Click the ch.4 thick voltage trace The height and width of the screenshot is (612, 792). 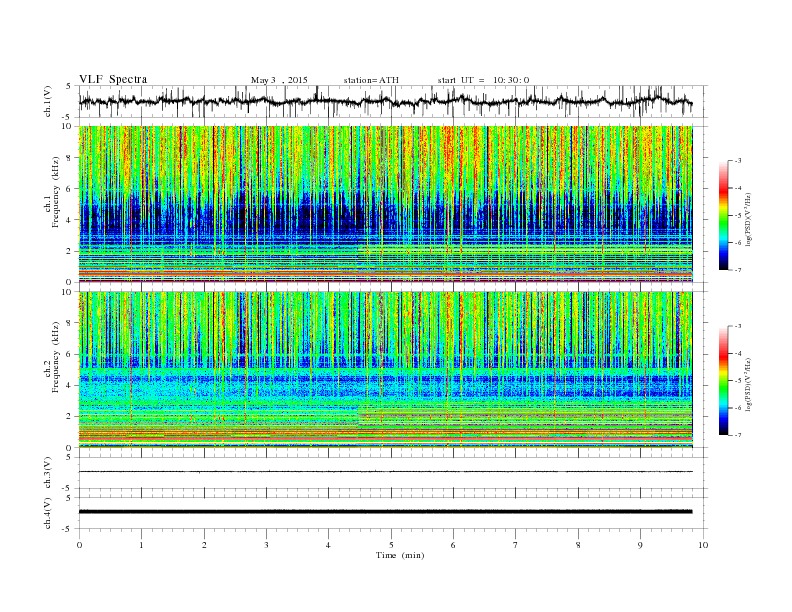(385, 512)
